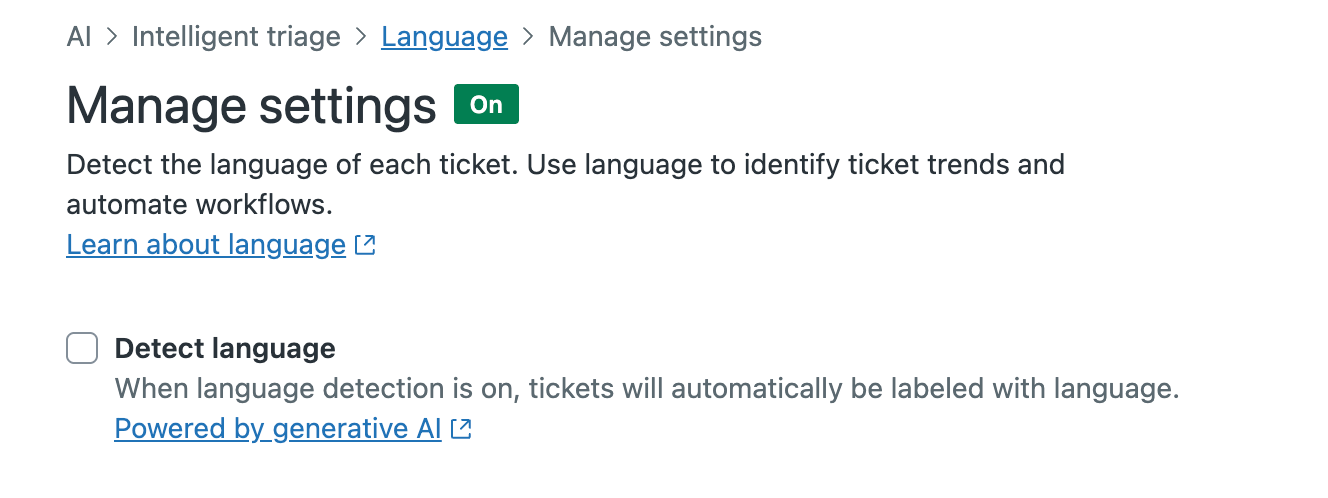Open the Language breadcrumb link
1328x498 pixels.
pyautogui.click(x=444, y=37)
